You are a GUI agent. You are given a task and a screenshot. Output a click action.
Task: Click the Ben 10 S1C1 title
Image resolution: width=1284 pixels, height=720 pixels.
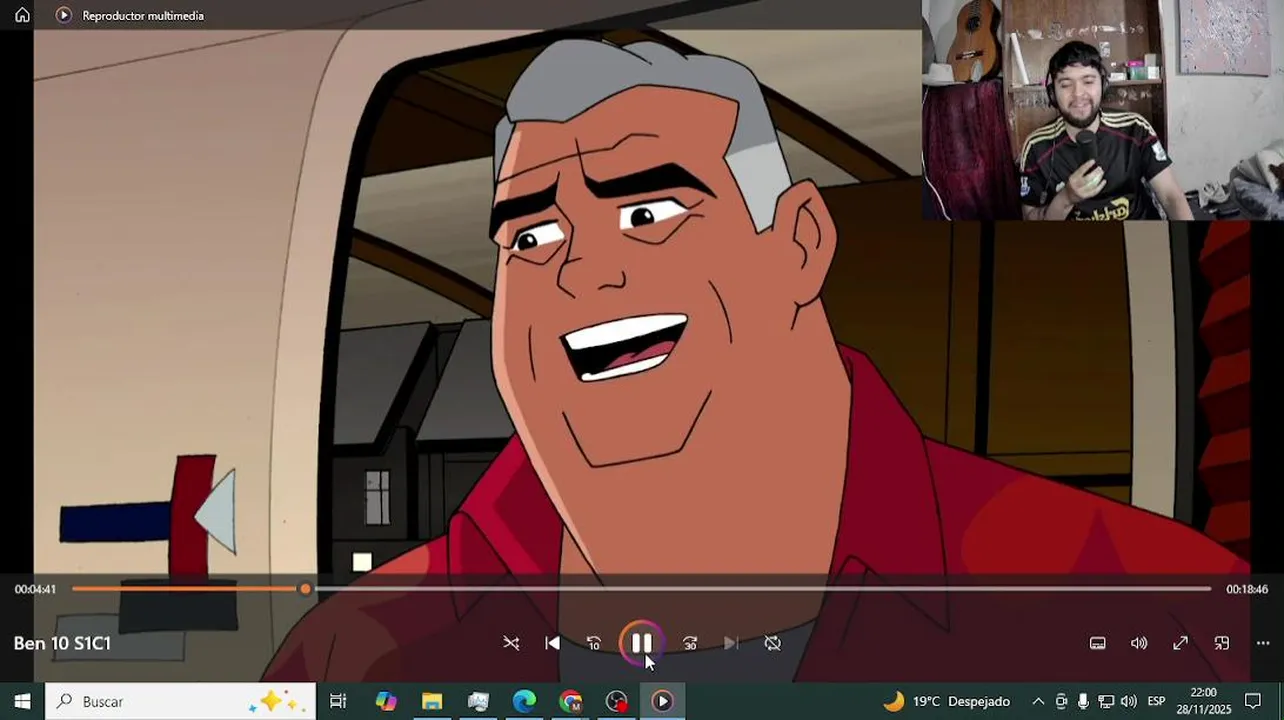(62, 643)
